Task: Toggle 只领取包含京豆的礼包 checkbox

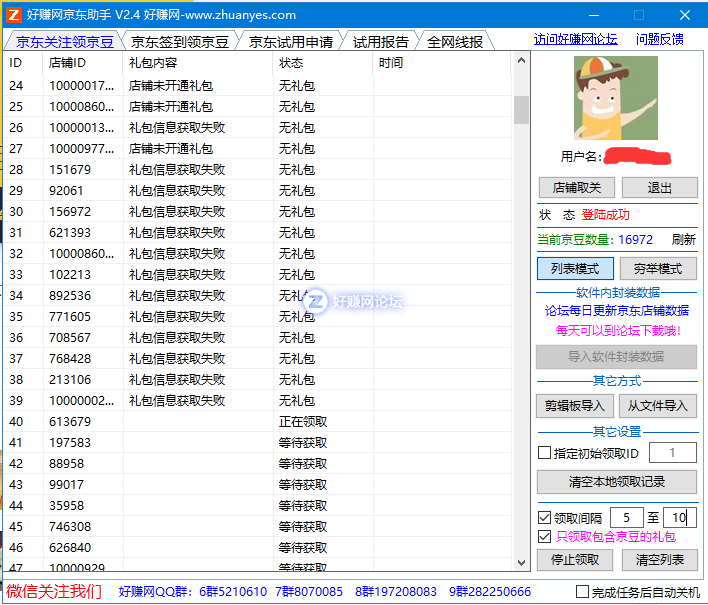Action: tap(545, 536)
